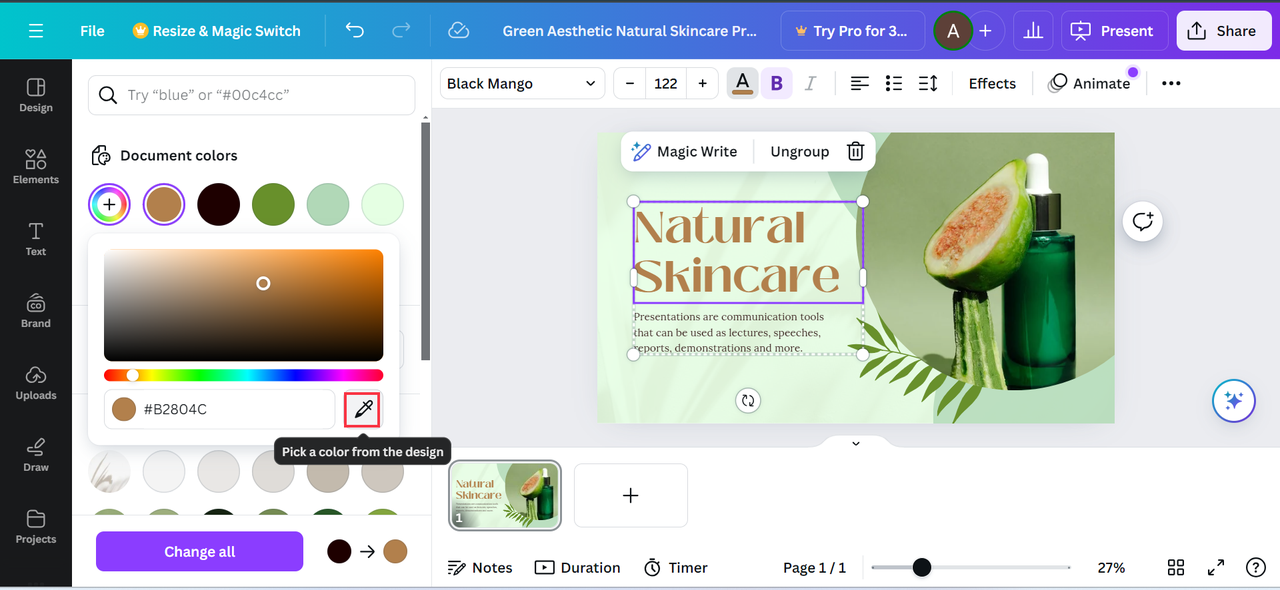The height and width of the screenshot is (590, 1280).
Task: Add a comment on the canvas
Action: (x=1143, y=221)
